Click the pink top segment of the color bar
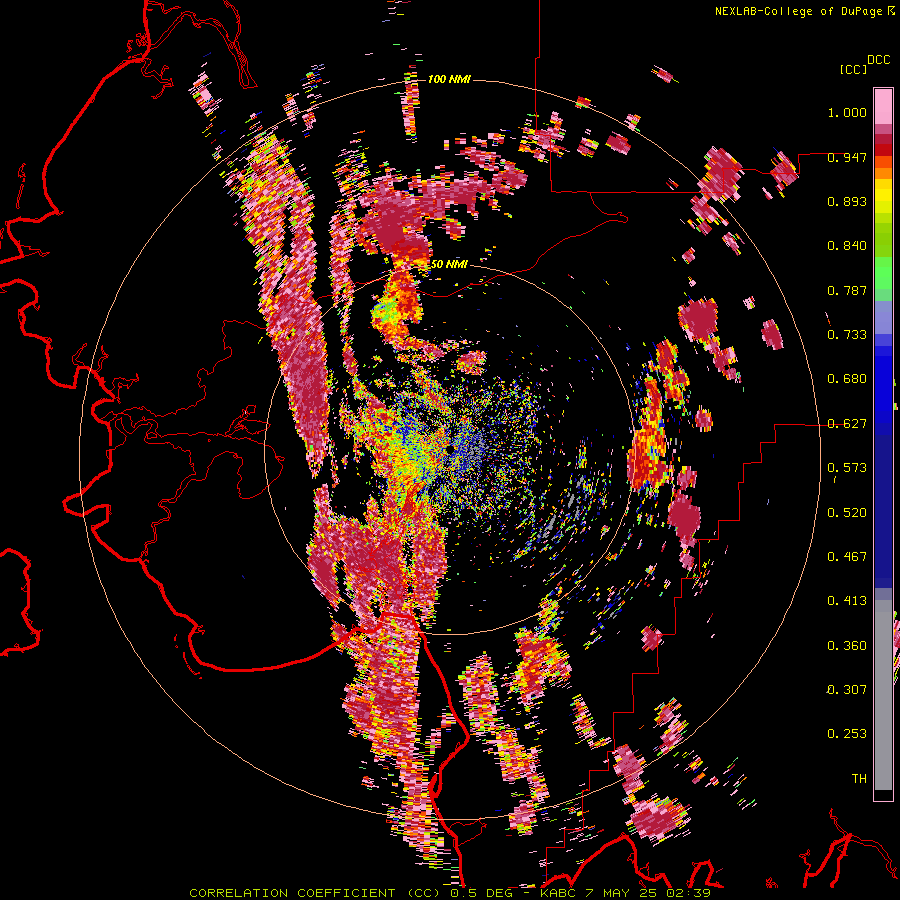 pos(883,106)
